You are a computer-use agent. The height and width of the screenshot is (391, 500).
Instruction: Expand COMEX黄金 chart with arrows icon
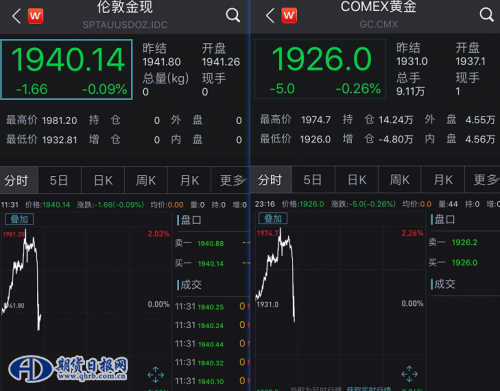(x=409, y=374)
